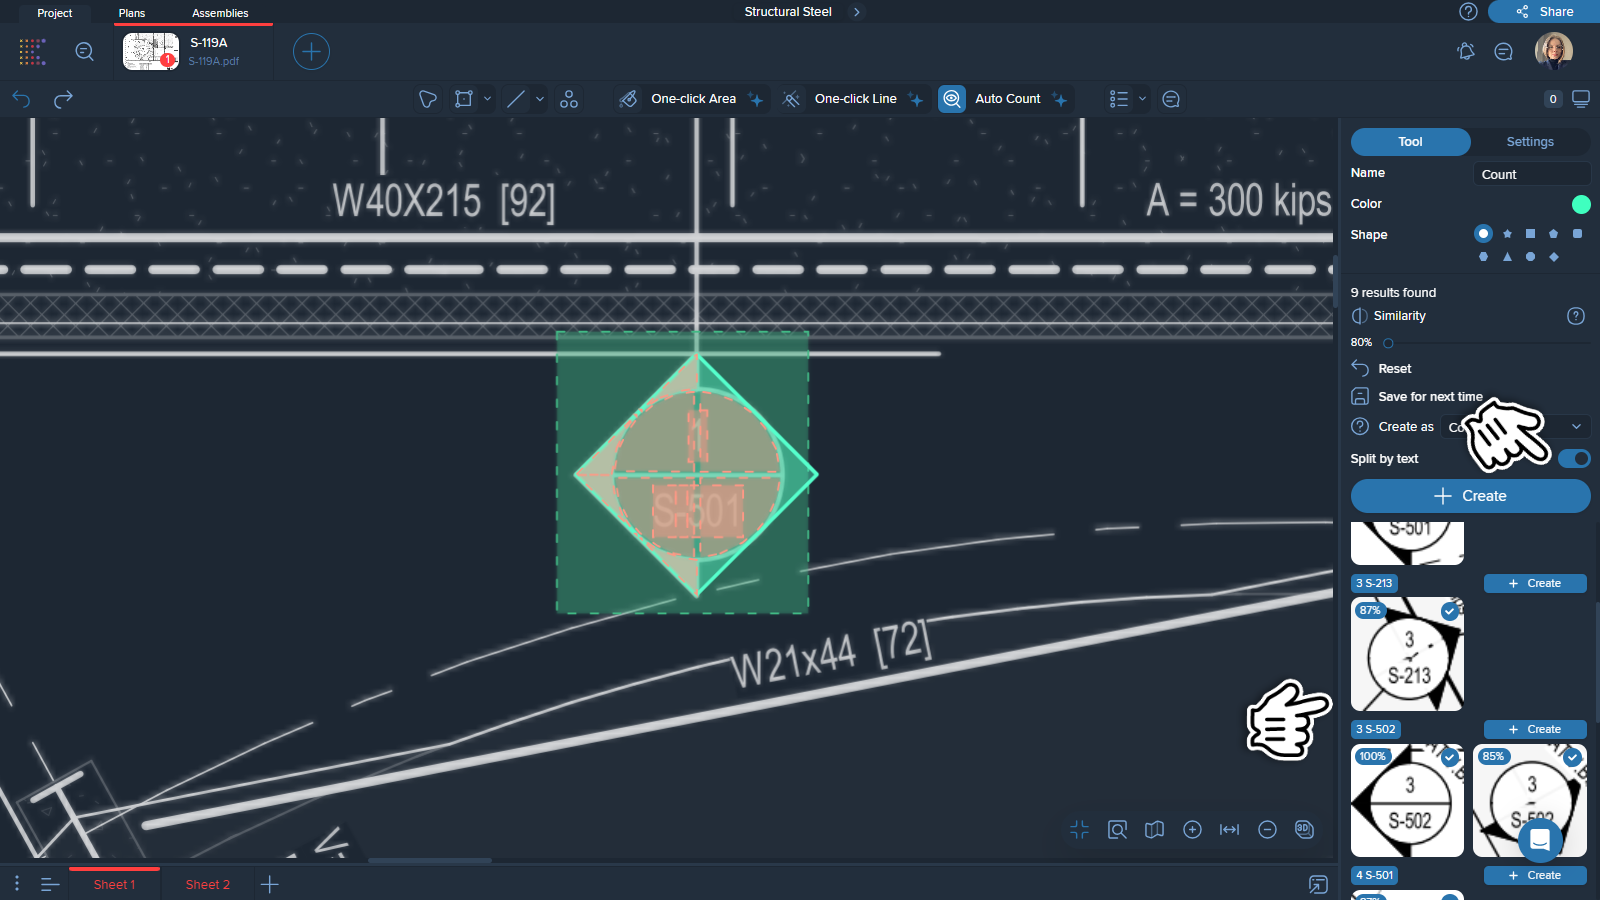This screenshot has height=900, width=1600.
Task: Click Create next to 4 S-501
Action: (x=1535, y=875)
